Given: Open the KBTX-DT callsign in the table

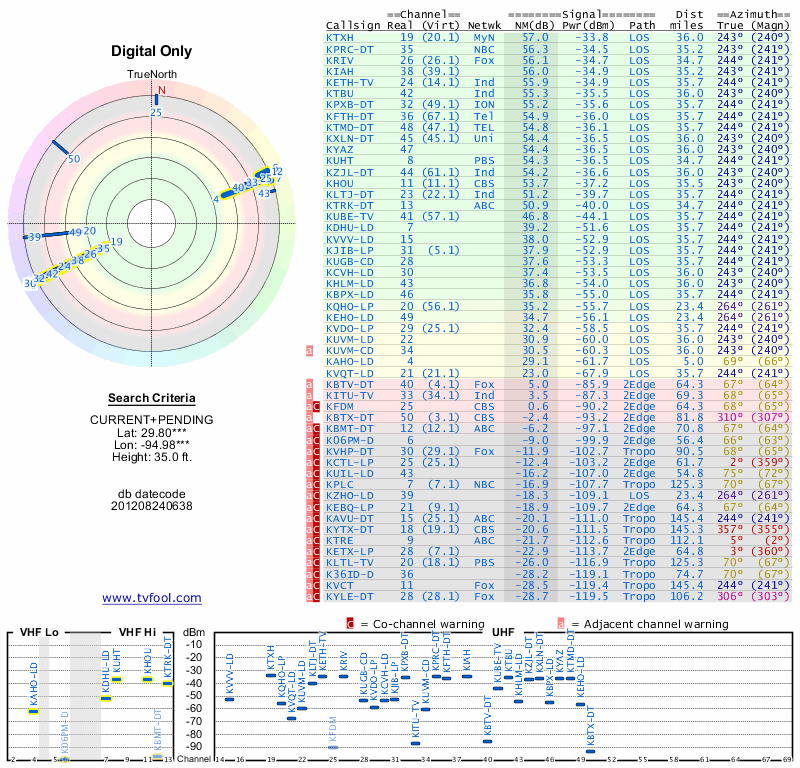Looking at the screenshot, I should 350,417.
